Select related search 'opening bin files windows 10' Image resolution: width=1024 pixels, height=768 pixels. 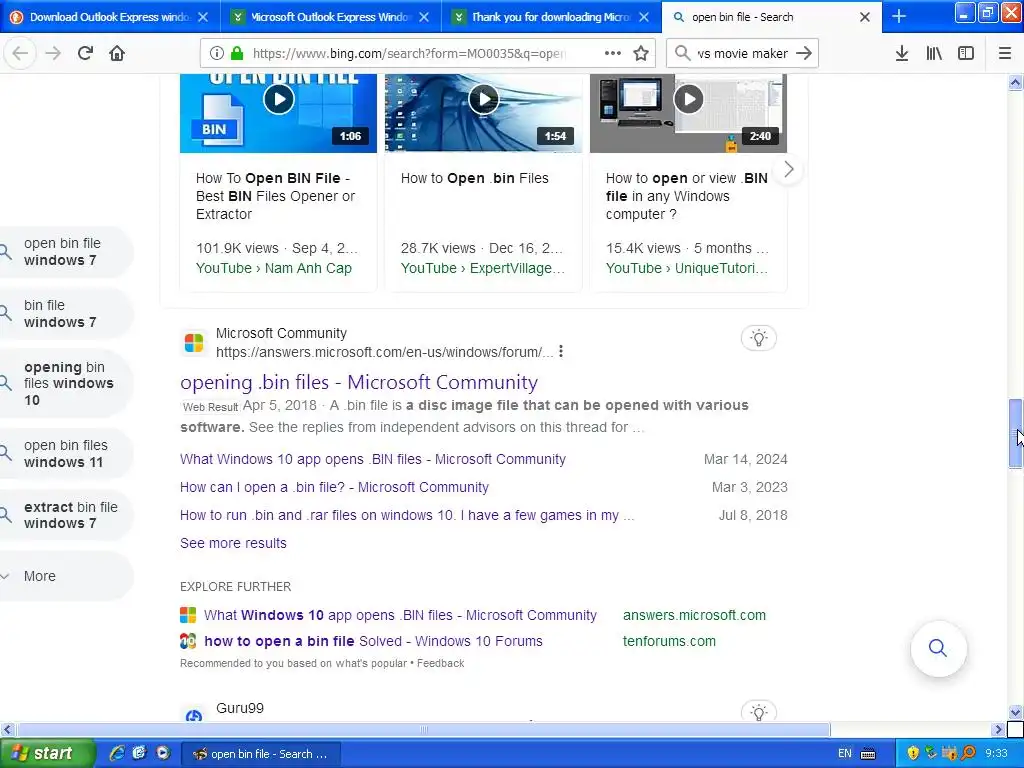tap(65, 383)
